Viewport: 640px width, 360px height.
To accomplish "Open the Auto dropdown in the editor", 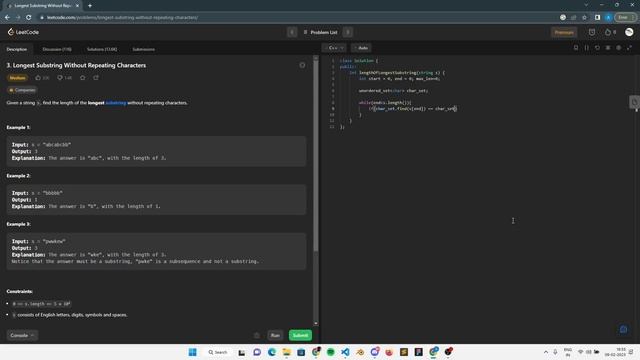I will pos(362,48).
